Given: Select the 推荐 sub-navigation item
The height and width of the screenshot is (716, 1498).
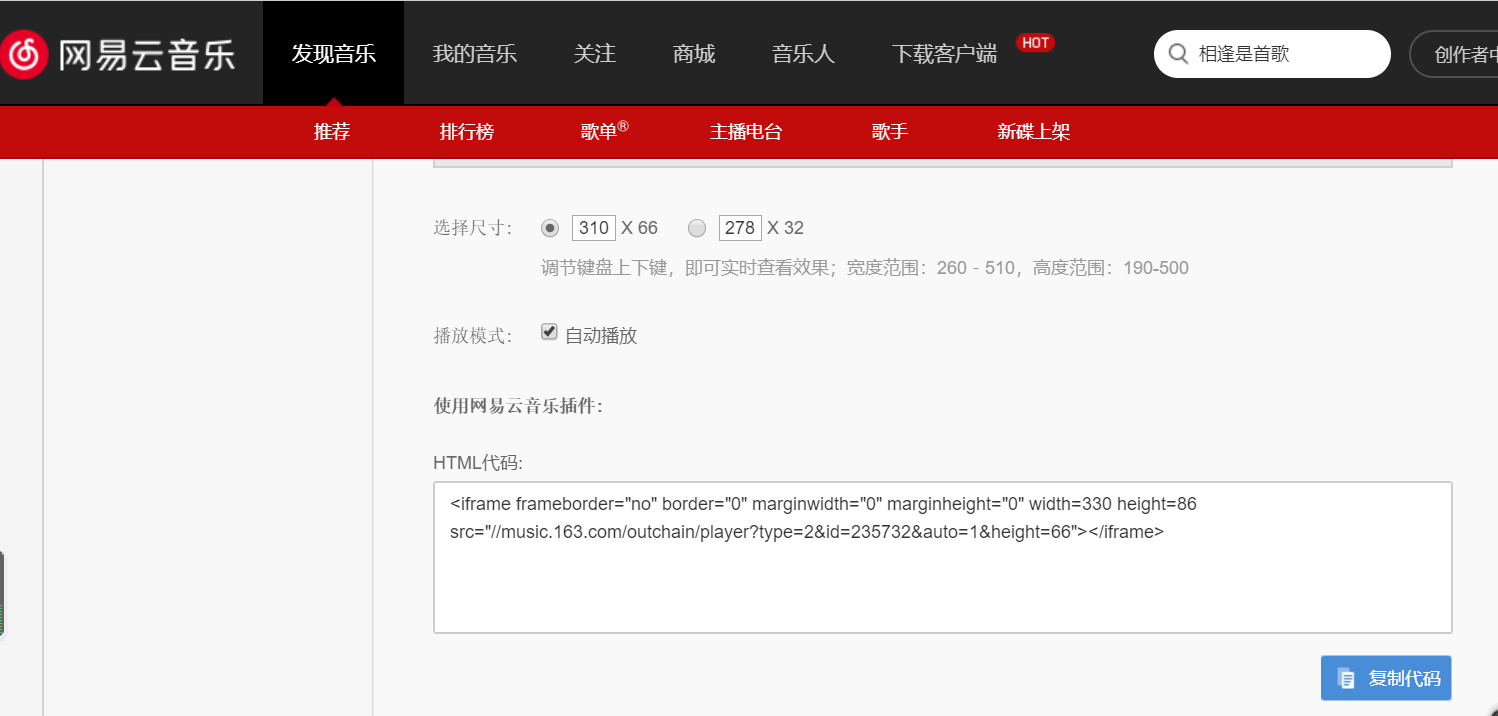Looking at the screenshot, I should [332, 132].
